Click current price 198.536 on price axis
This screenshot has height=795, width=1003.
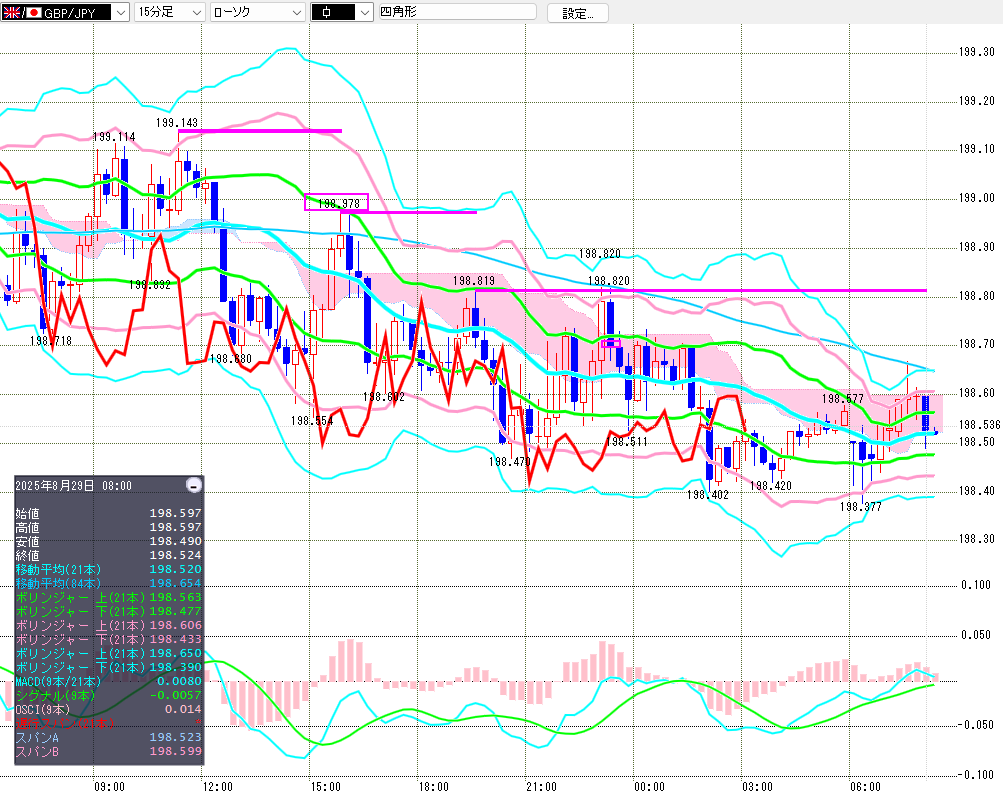pyautogui.click(x=979, y=425)
